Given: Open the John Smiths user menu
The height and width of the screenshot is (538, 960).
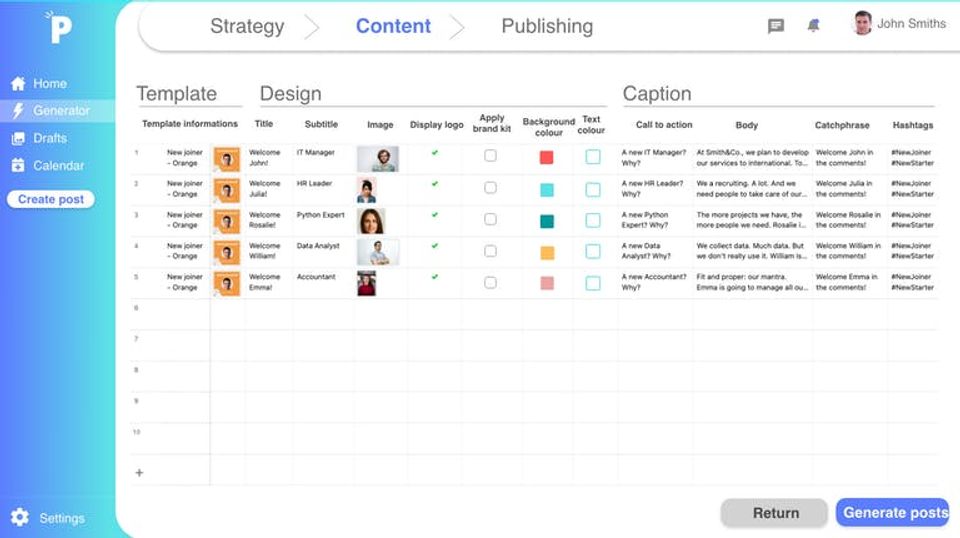Looking at the screenshot, I should tap(899, 24).
